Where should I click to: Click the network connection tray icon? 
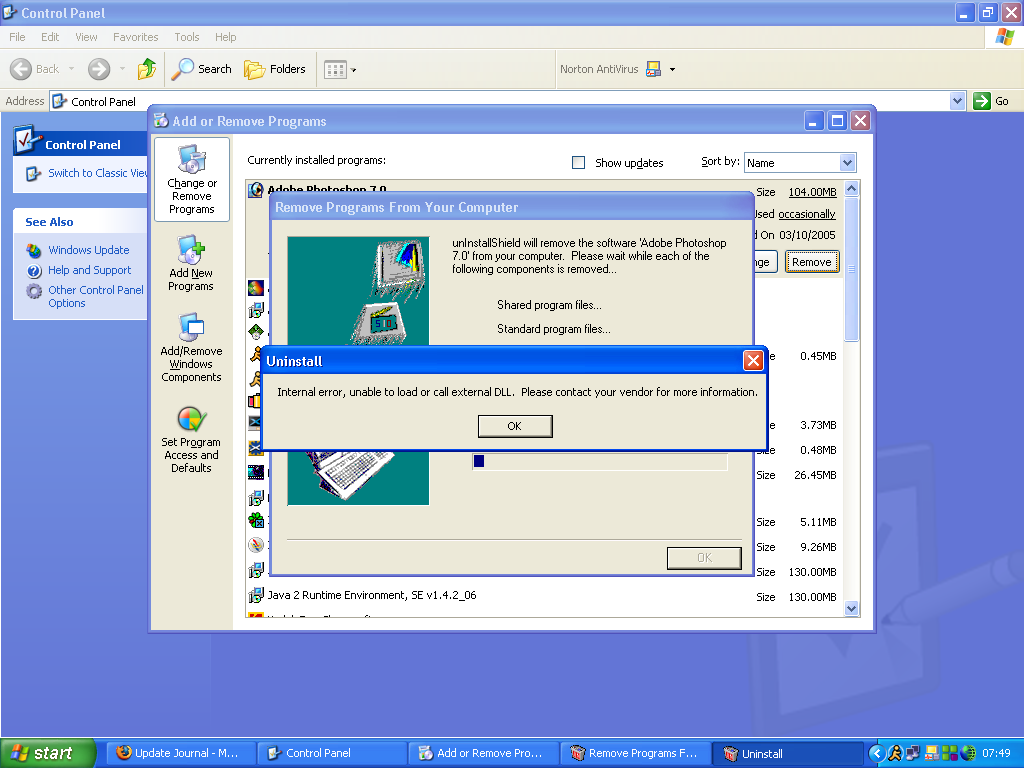(x=913, y=754)
